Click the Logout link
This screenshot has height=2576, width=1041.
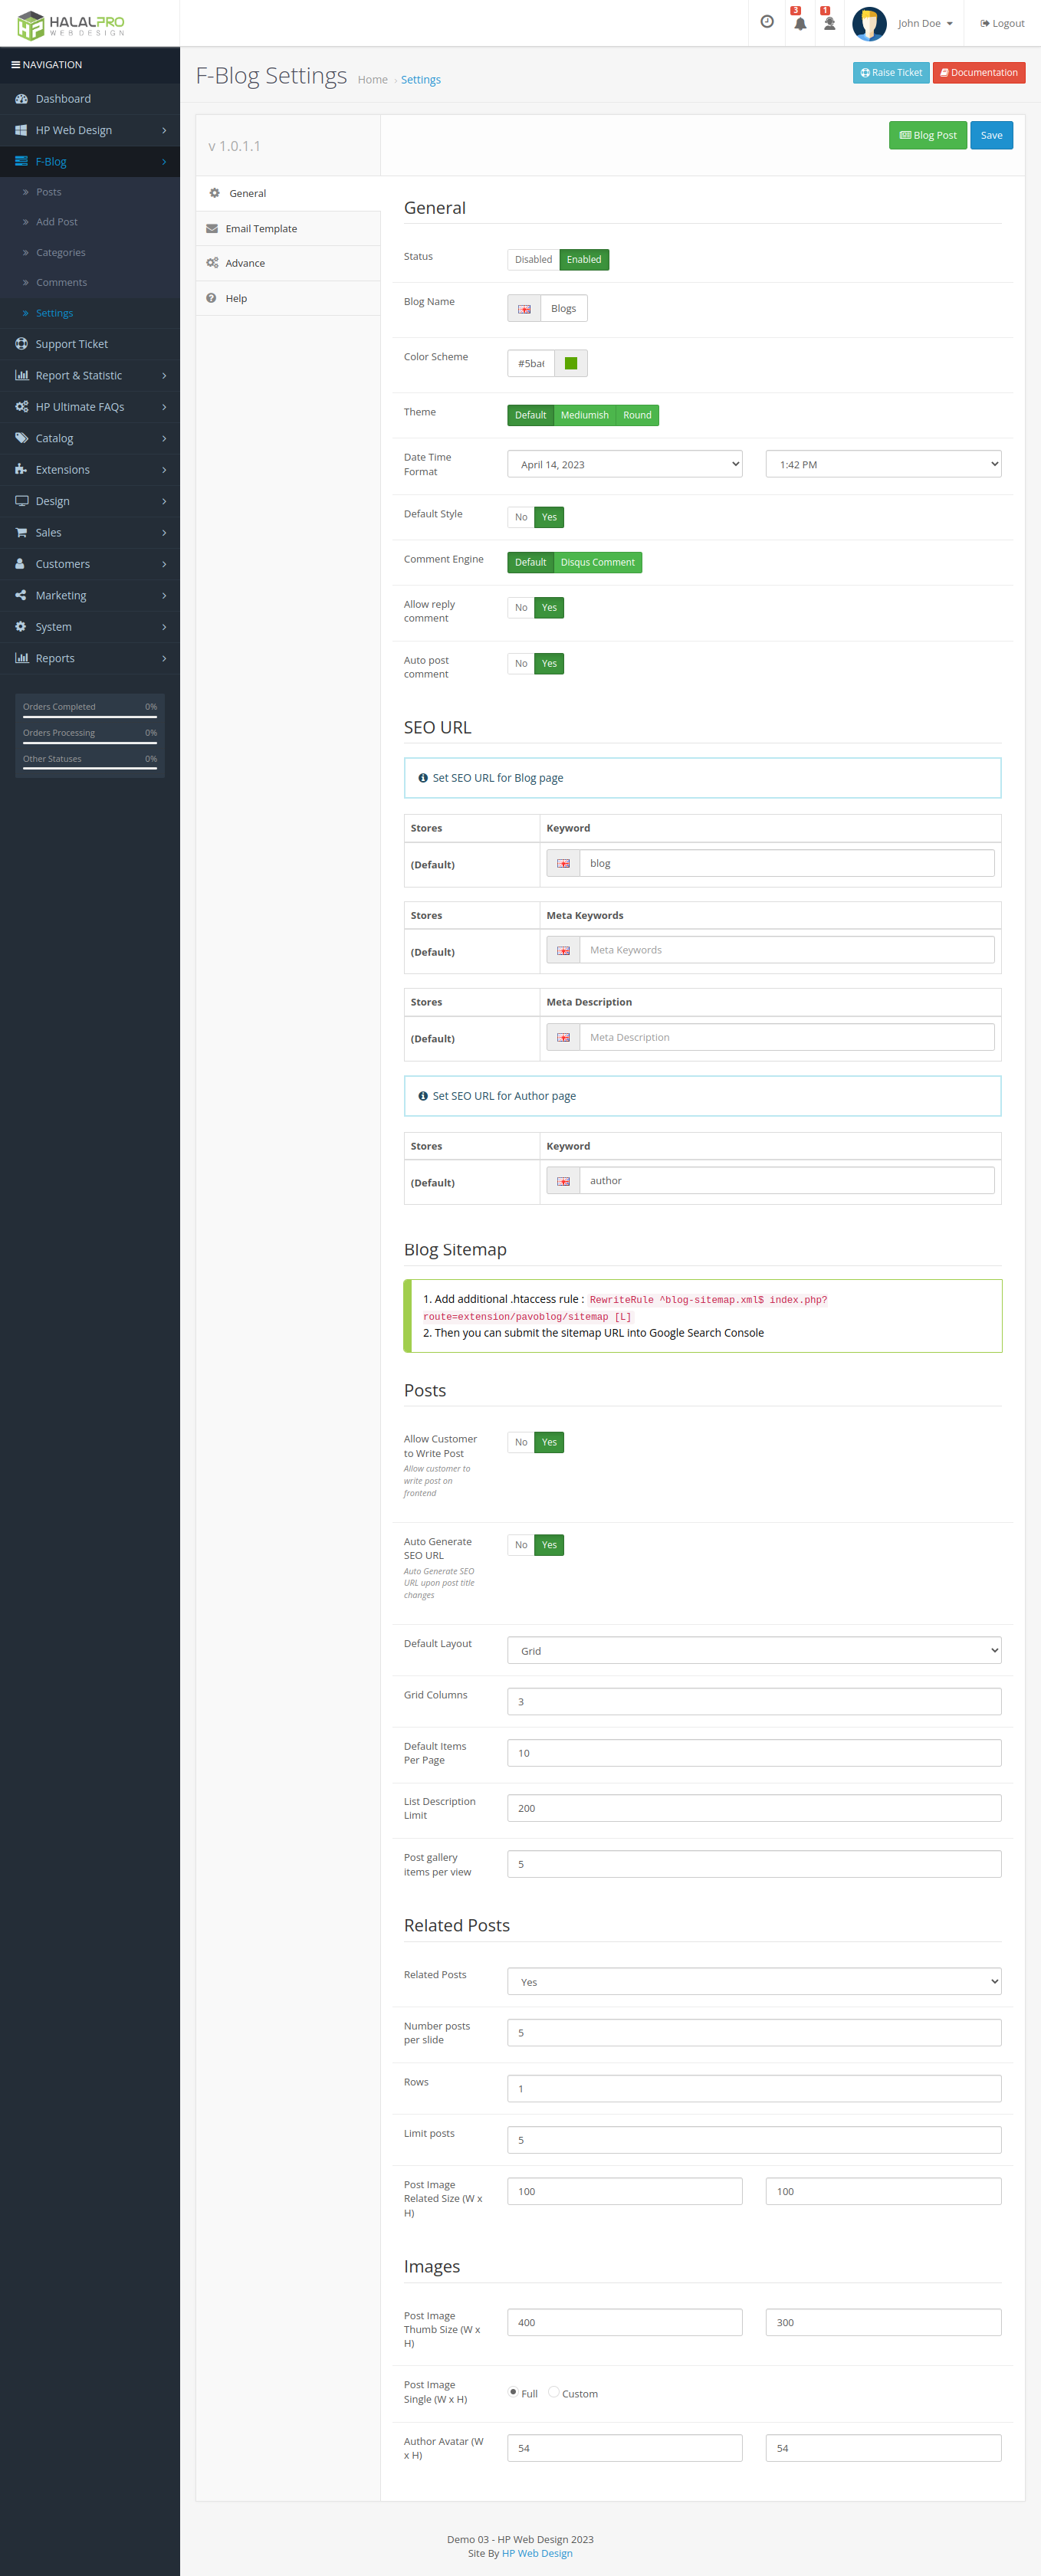pos(1002,23)
